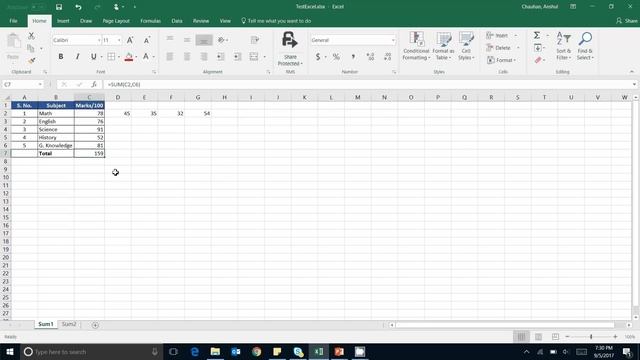
Task: Open the Font name dropdown
Action: 99,40
